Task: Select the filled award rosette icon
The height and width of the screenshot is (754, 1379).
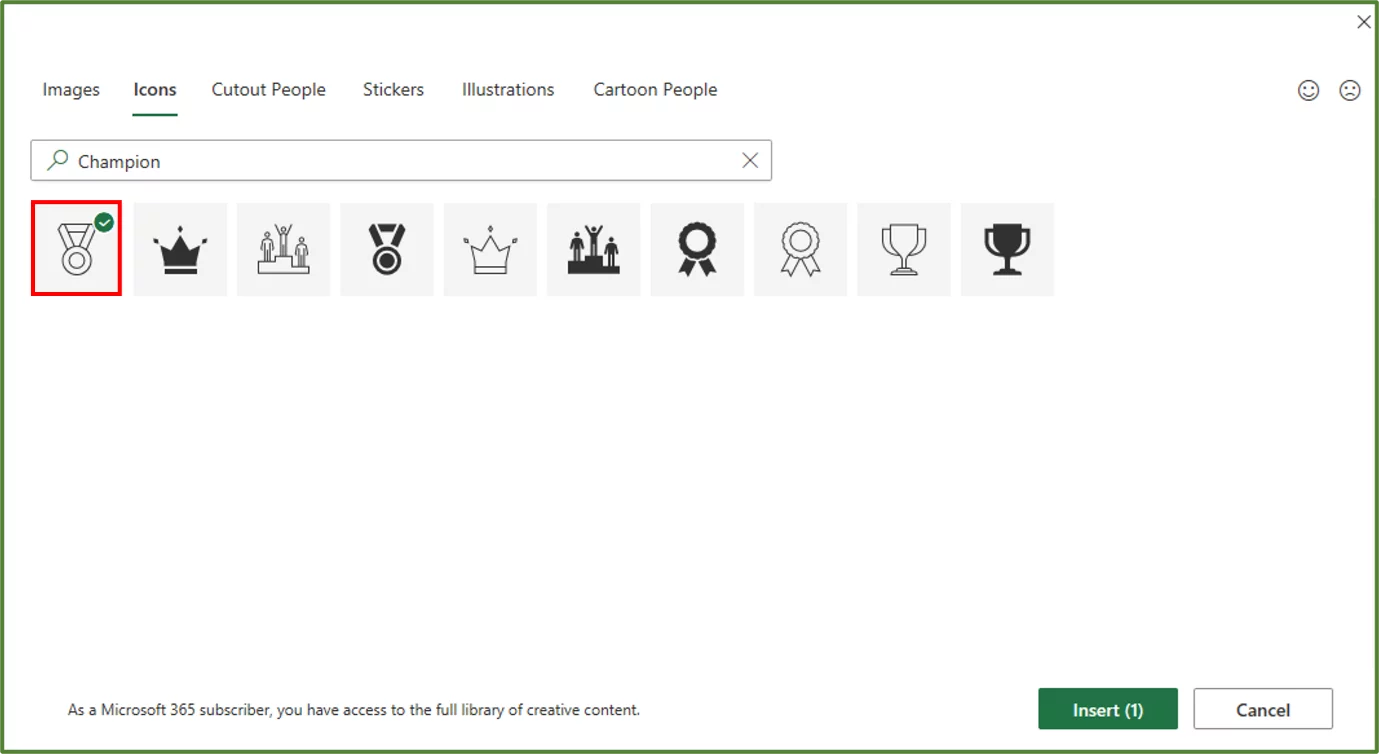Action: 697,249
